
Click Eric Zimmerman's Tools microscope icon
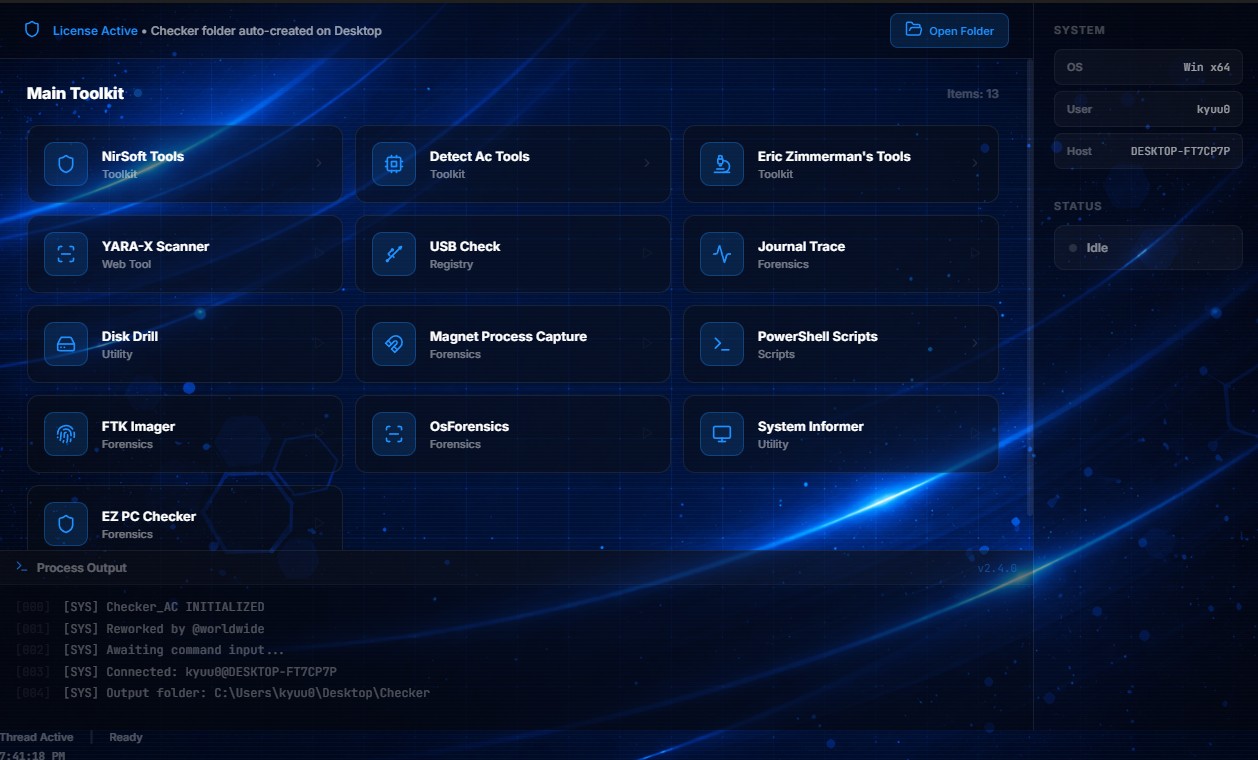(x=722, y=164)
